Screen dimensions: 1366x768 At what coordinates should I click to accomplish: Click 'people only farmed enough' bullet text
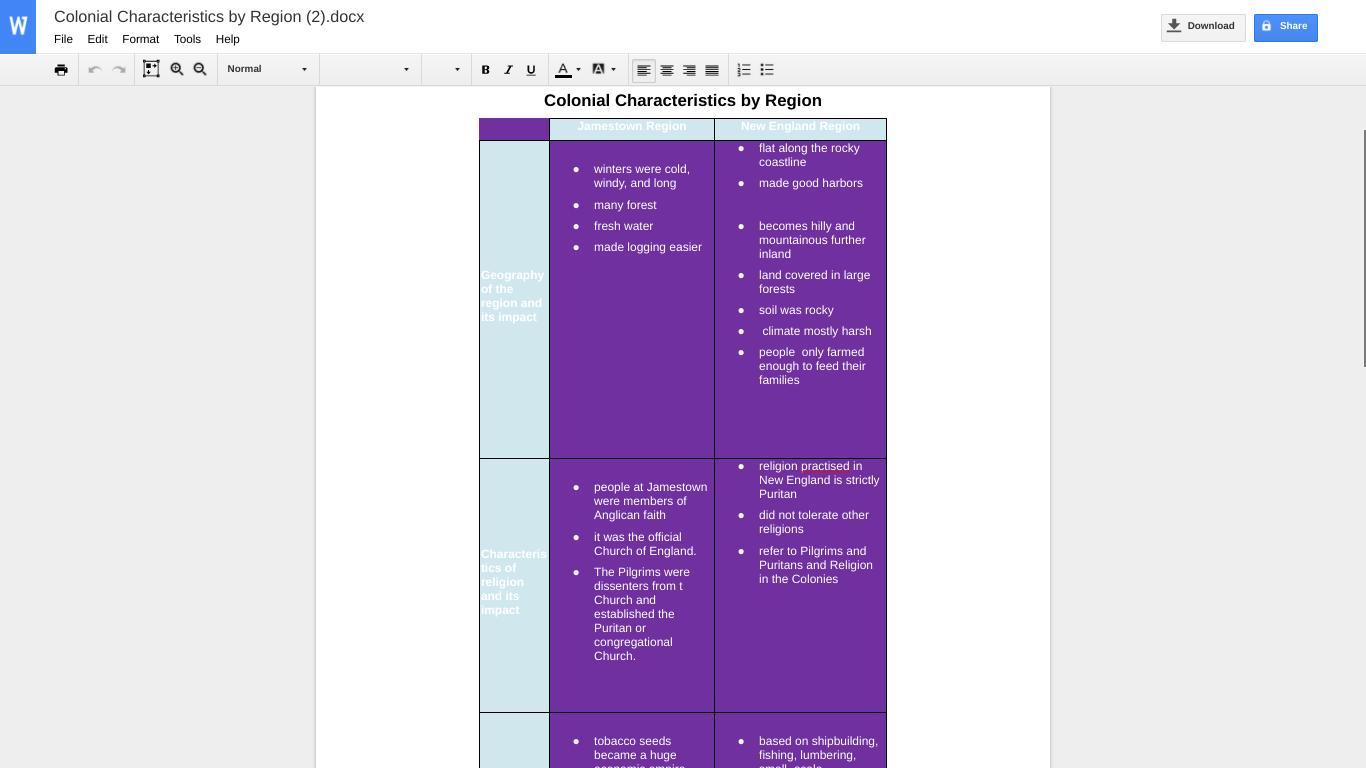[x=812, y=366]
